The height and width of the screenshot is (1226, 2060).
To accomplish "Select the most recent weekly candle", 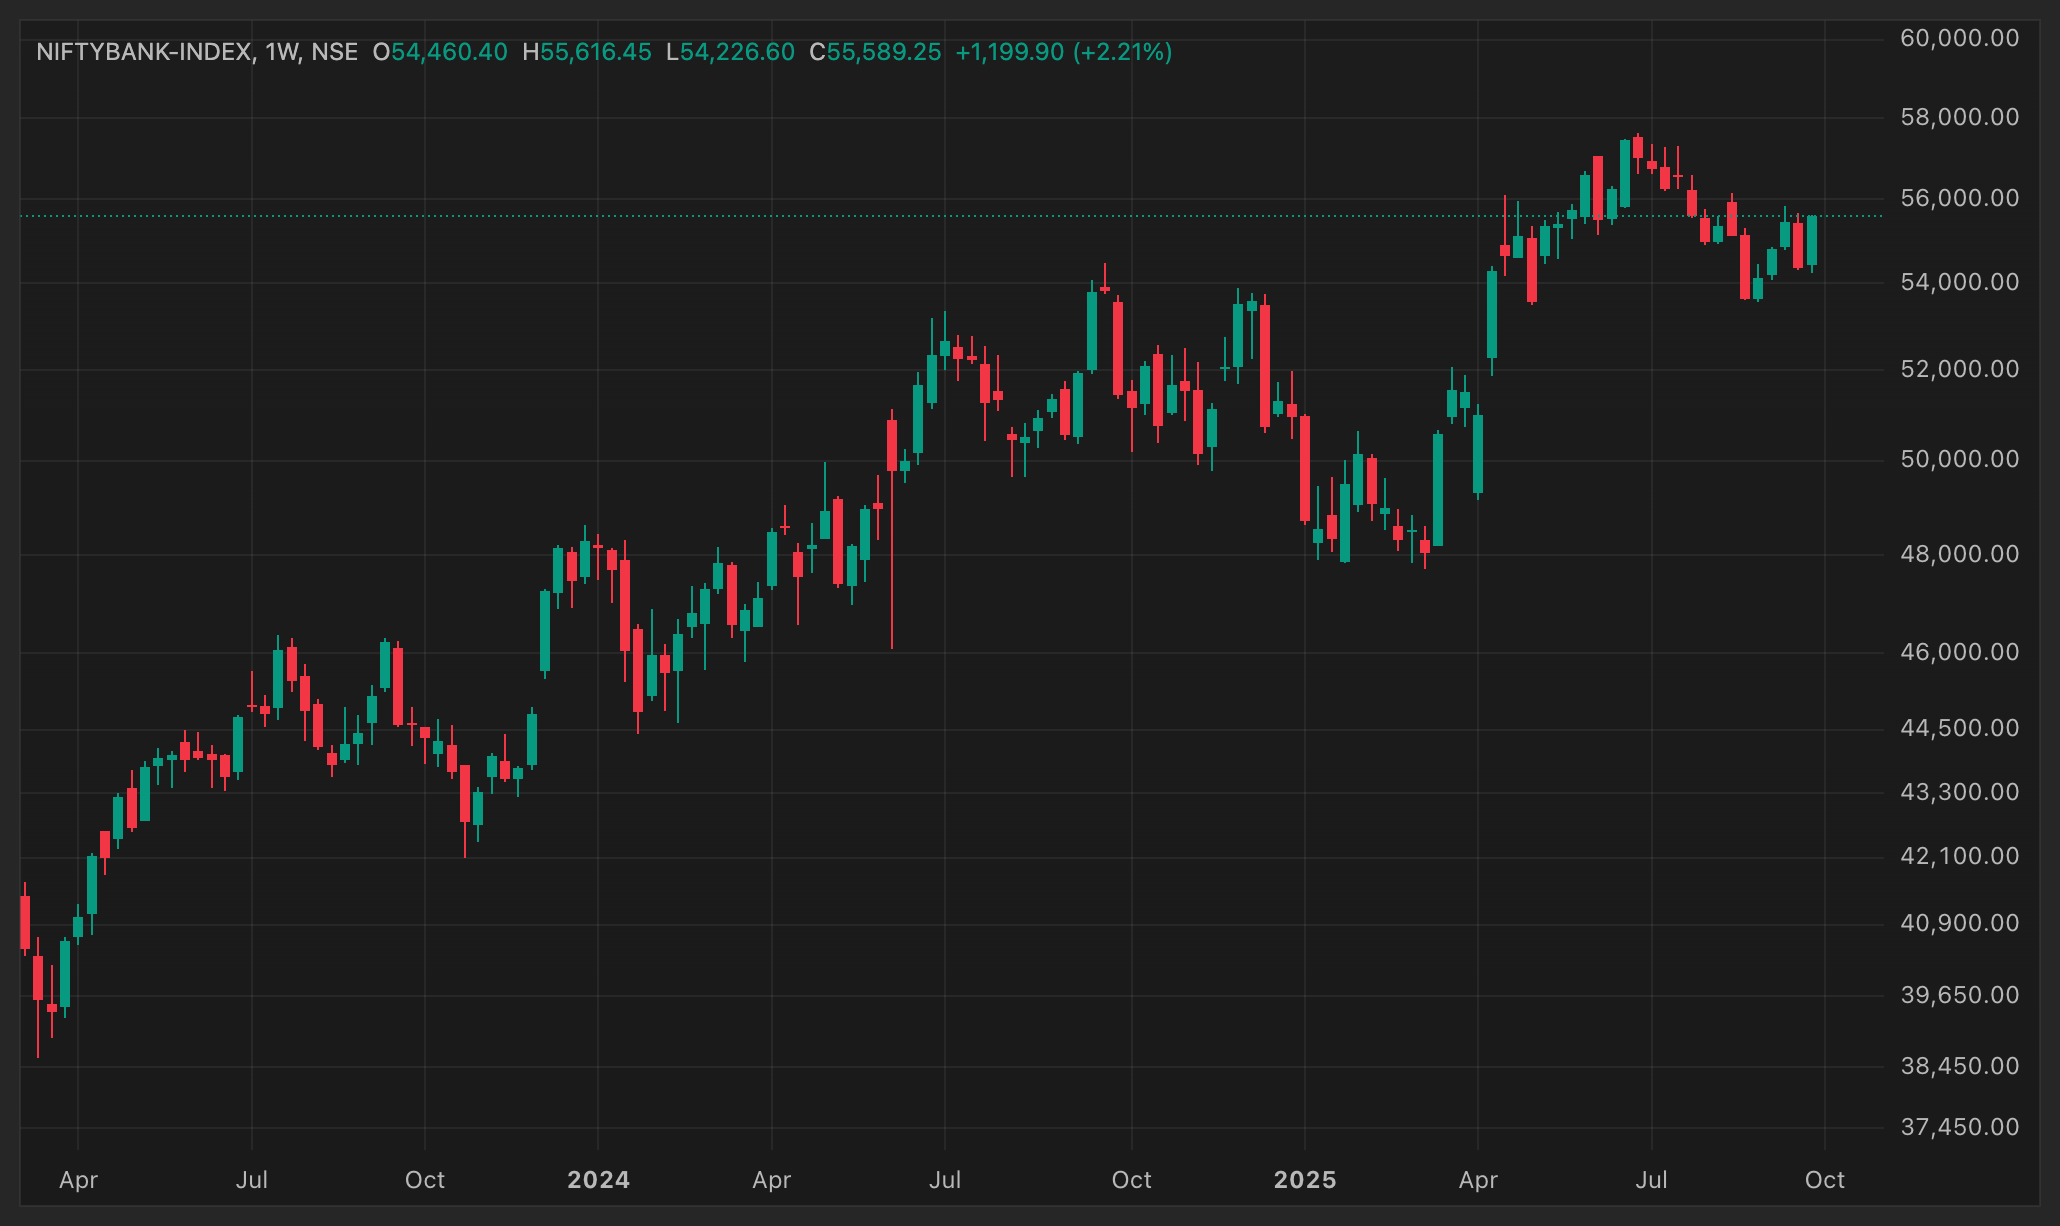I will [1812, 241].
